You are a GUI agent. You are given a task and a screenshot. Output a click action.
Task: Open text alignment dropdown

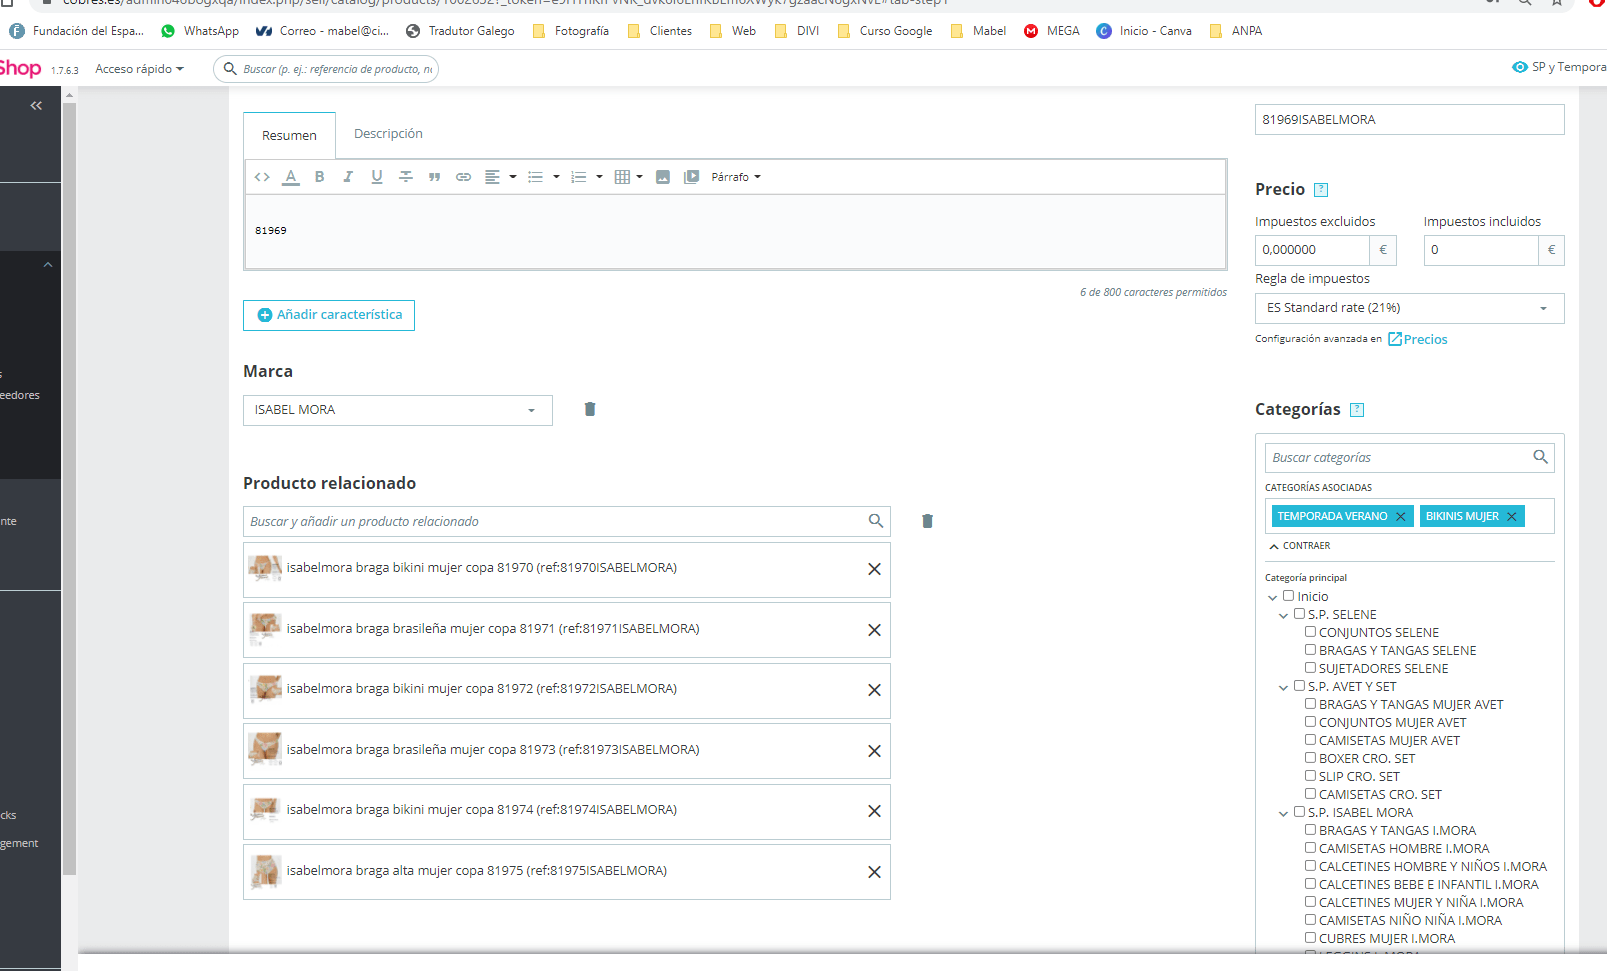tap(501, 177)
